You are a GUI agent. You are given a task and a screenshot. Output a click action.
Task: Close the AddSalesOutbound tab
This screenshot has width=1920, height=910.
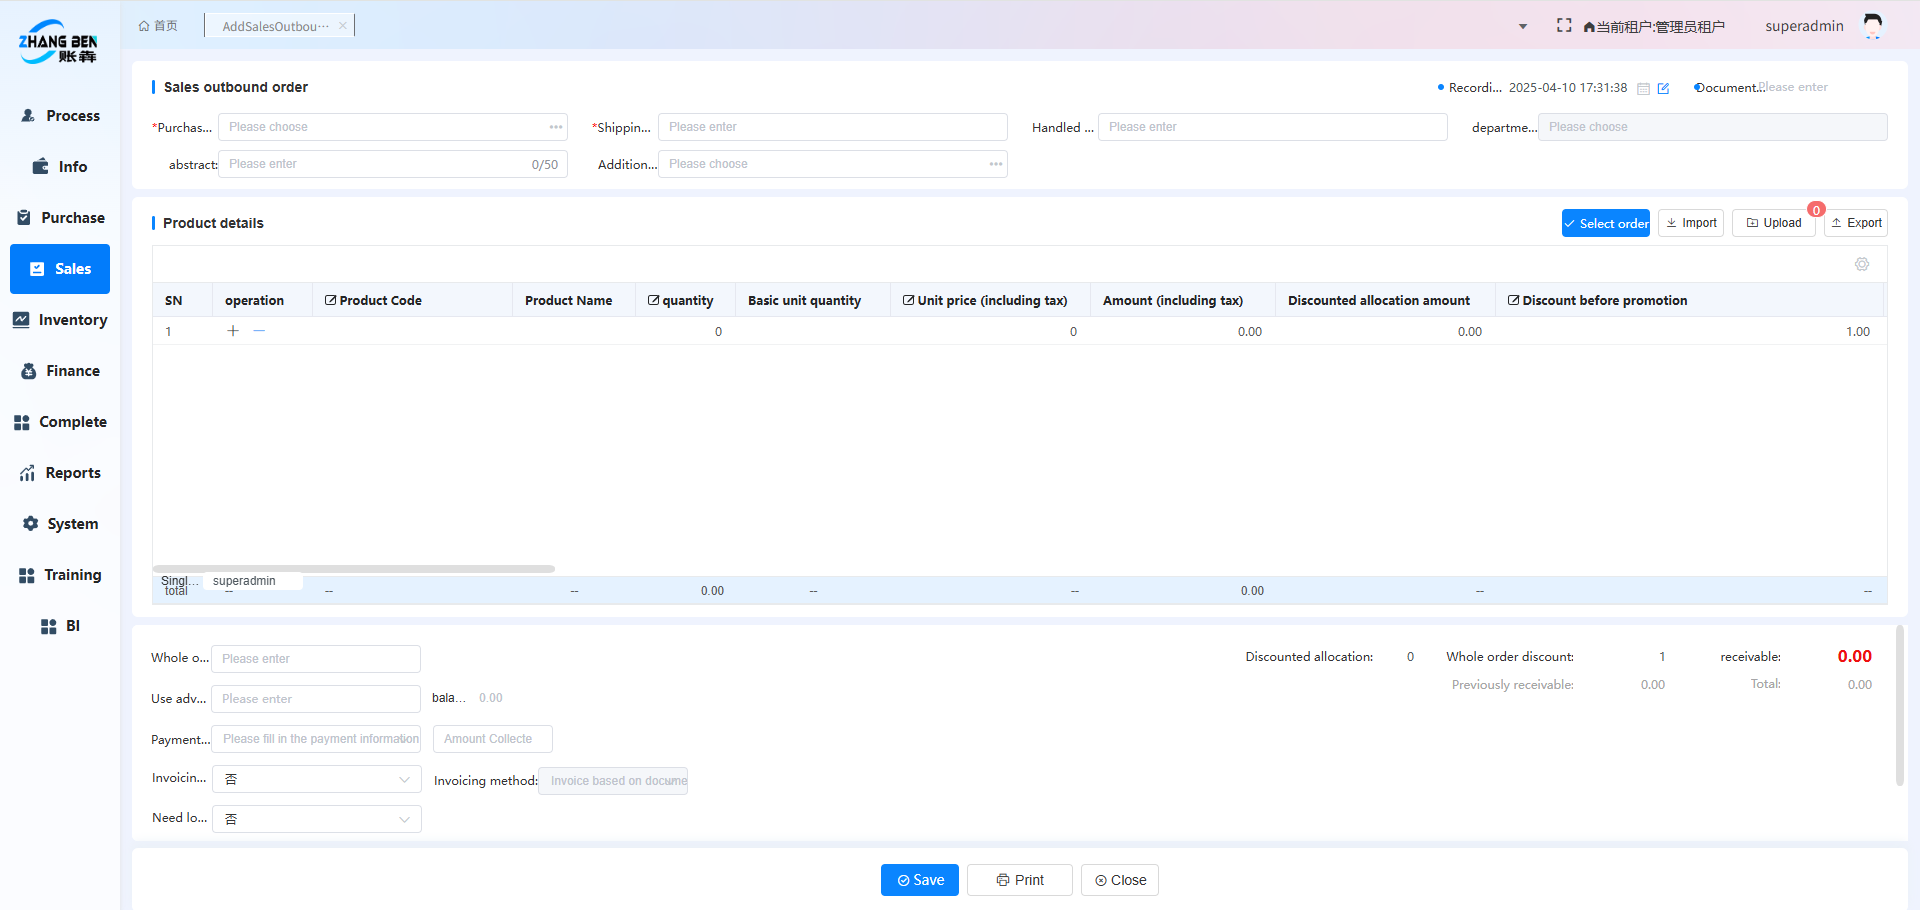point(343,26)
